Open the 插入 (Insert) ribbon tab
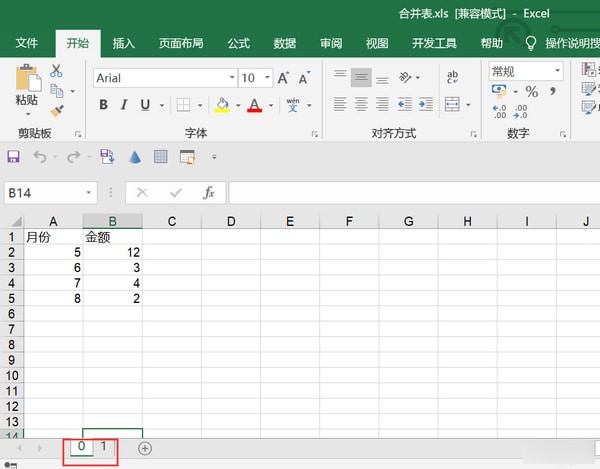Viewport: 600px width, 469px height. pyautogui.click(x=124, y=44)
